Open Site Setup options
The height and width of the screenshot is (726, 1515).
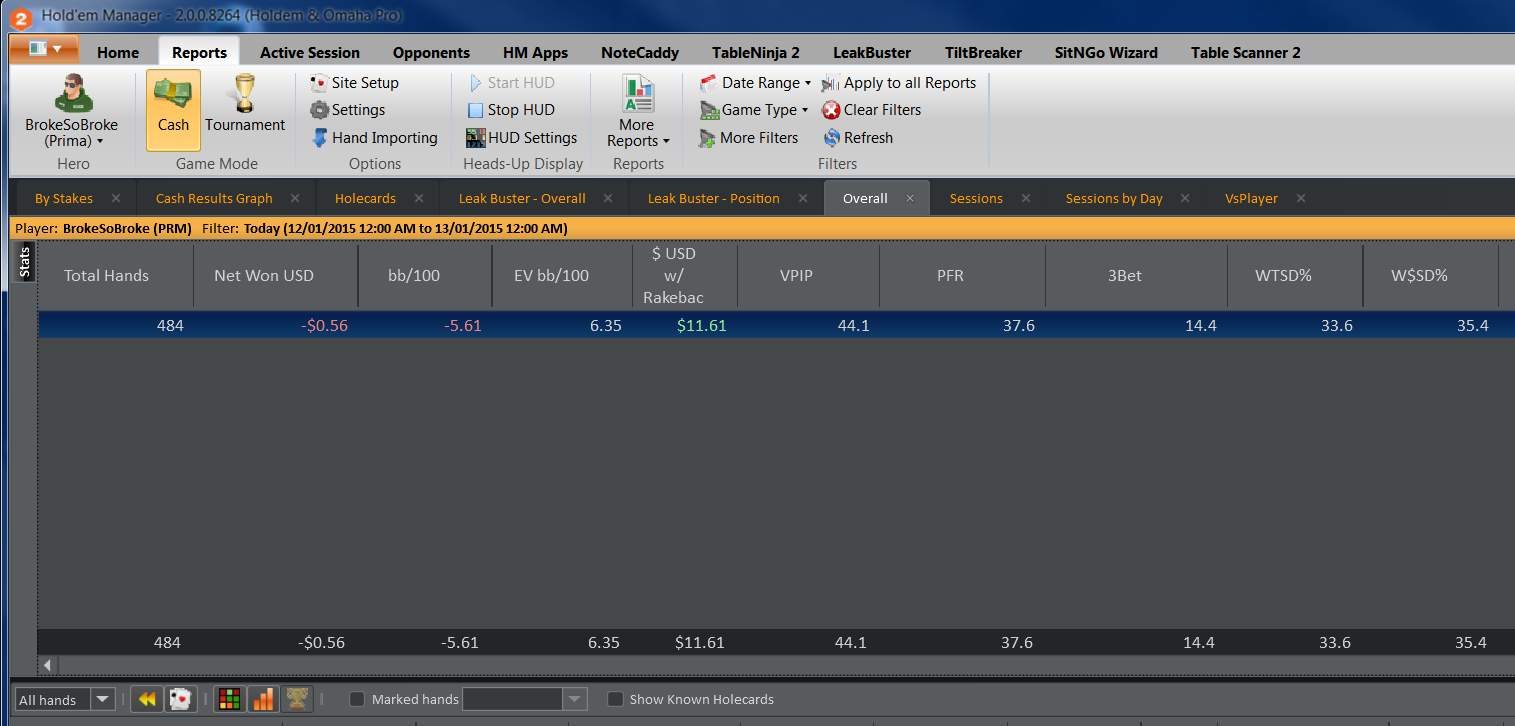(x=354, y=83)
